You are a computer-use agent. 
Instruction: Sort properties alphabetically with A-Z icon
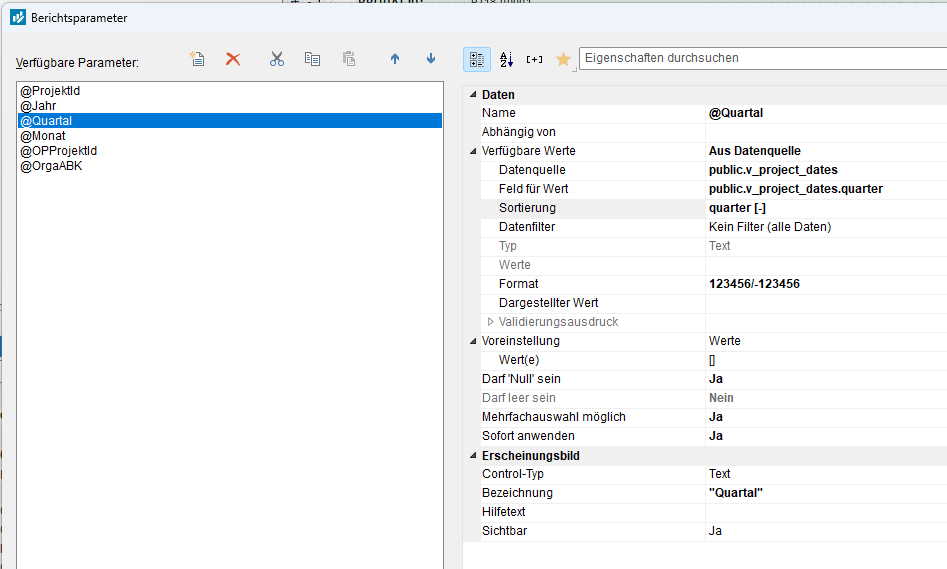[506, 59]
